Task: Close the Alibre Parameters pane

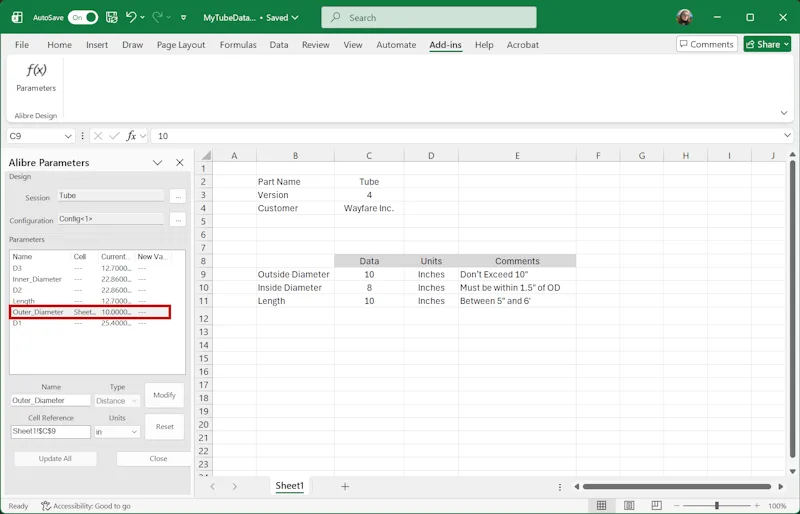Action: [x=180, y=162]
